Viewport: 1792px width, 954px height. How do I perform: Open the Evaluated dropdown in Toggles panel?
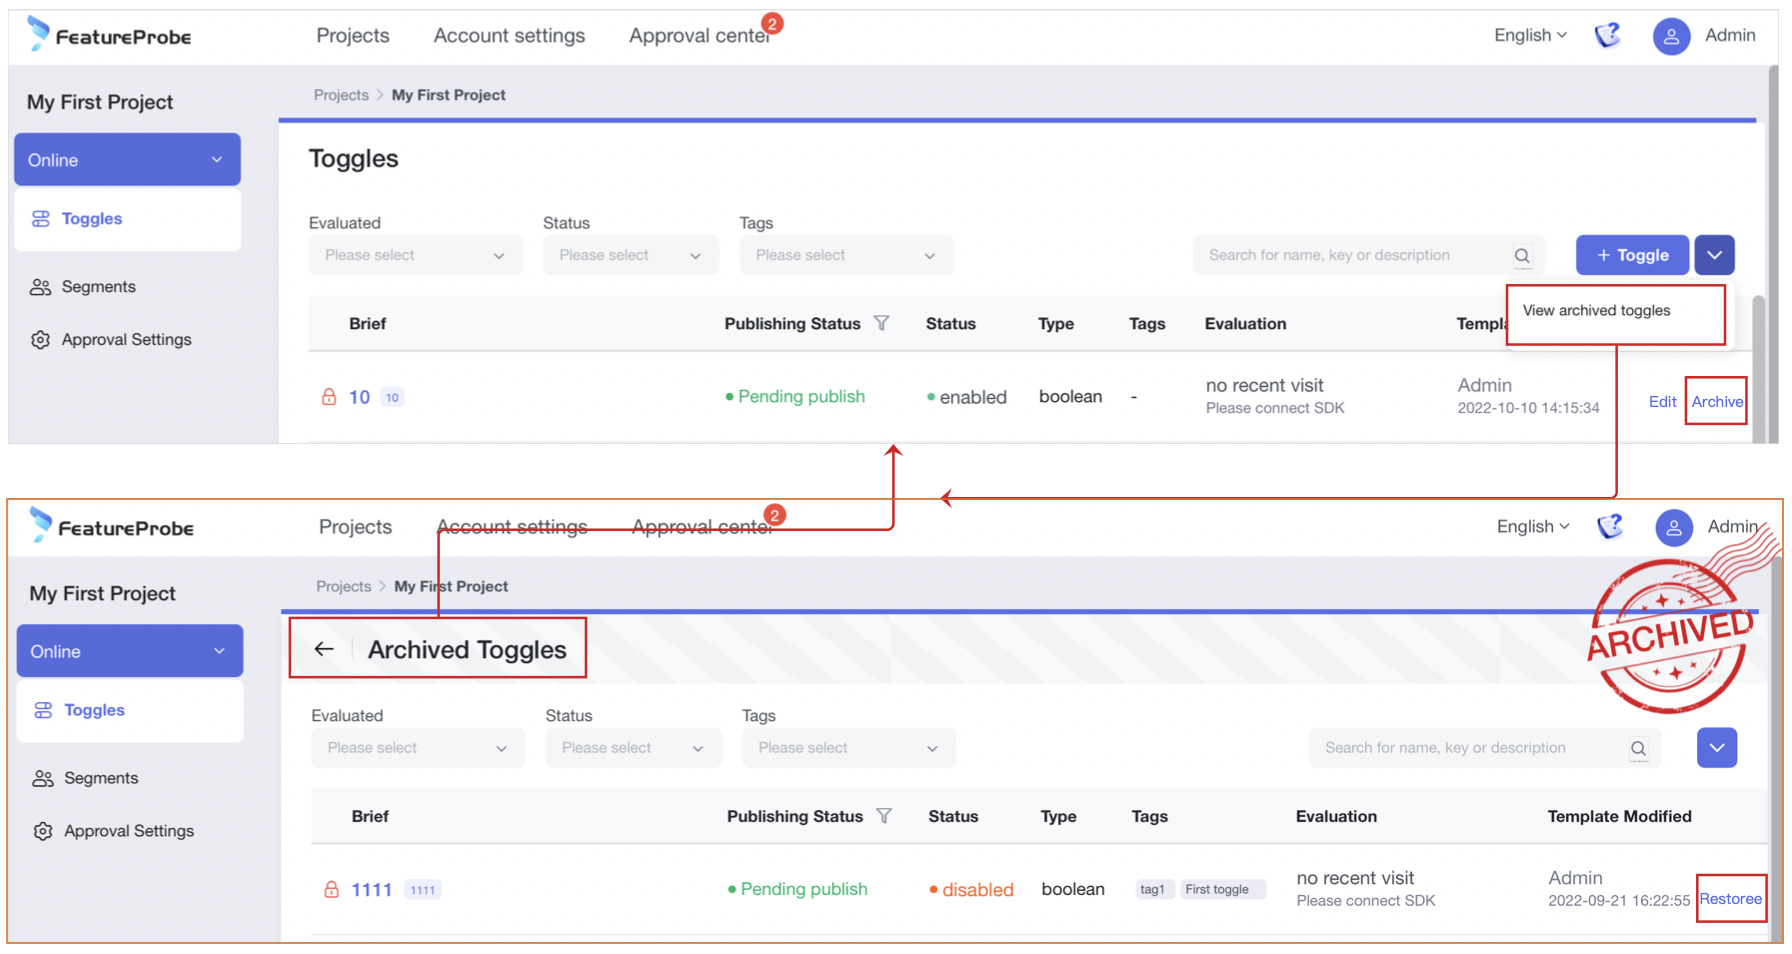coord(415,256)
